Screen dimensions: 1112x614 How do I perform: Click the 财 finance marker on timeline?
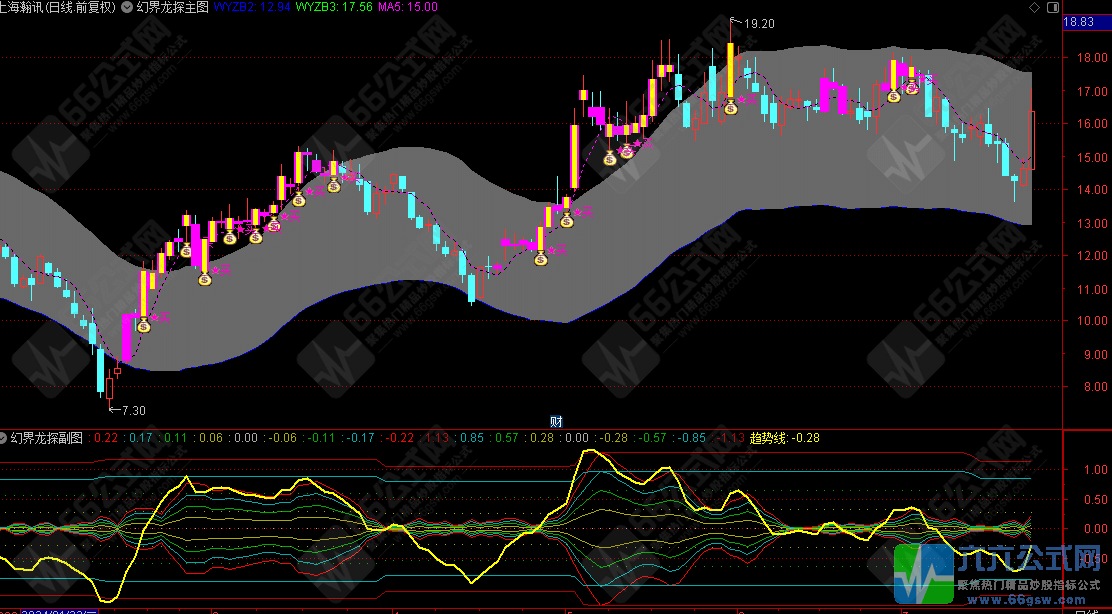coord(557,422)
